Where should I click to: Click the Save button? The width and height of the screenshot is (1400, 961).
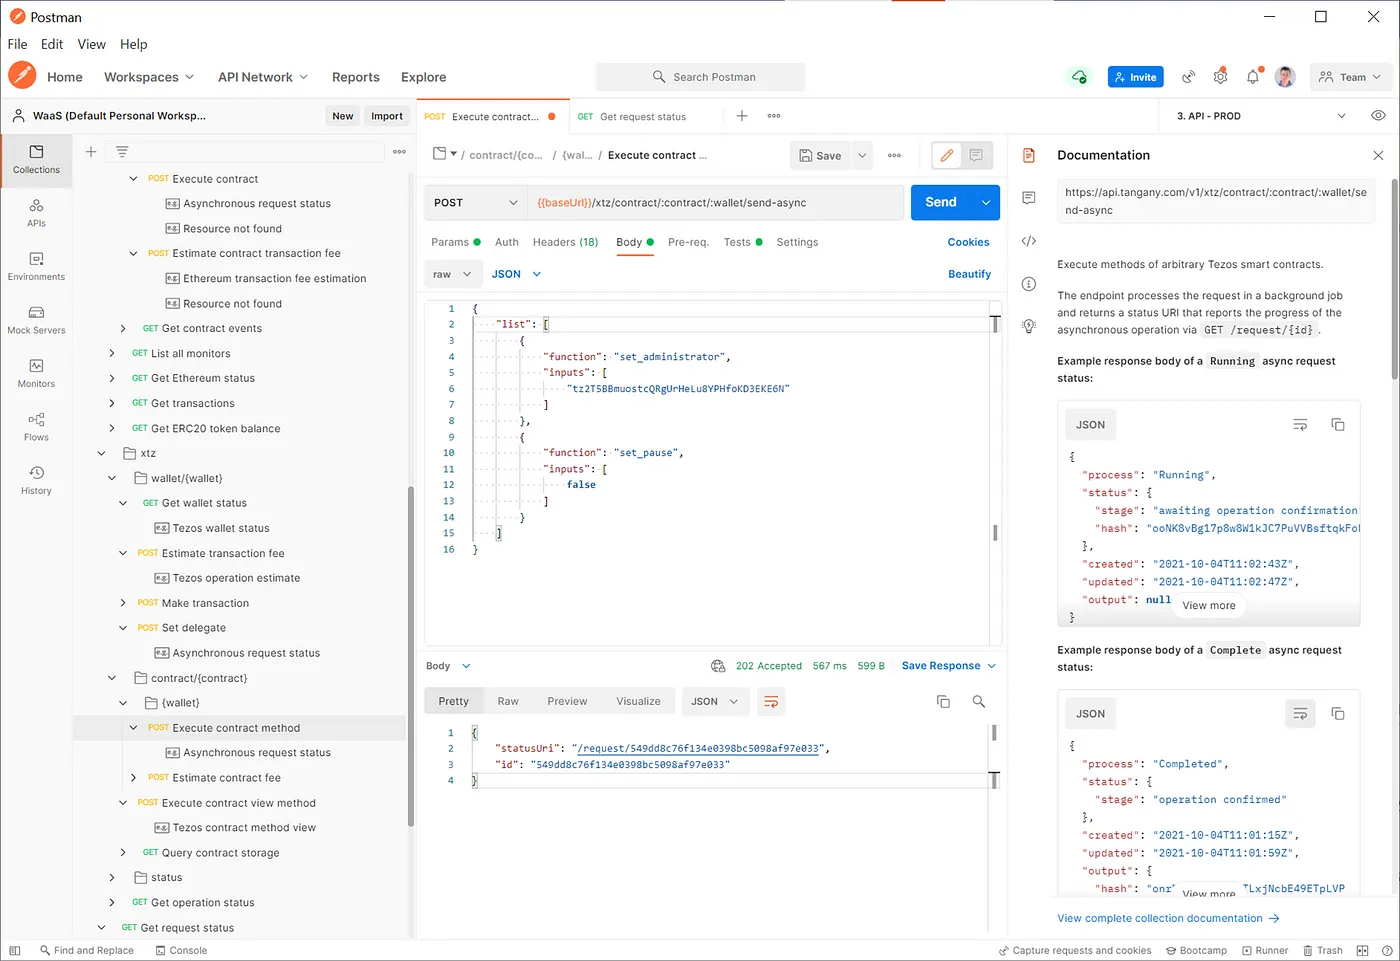click(x=820, y=156)
